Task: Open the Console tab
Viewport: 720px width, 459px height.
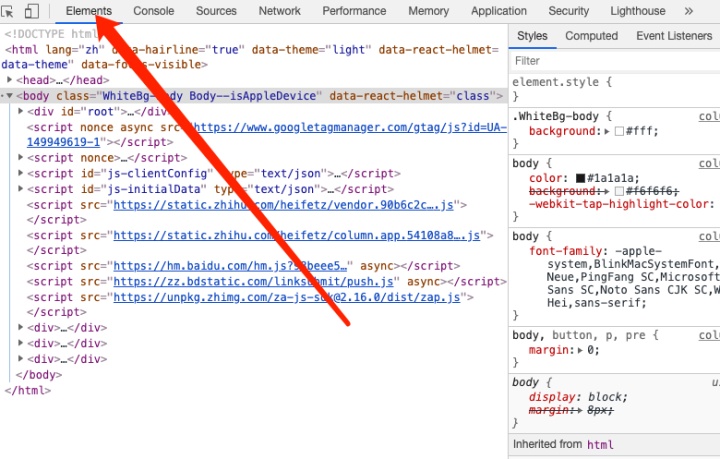Action: pos(153,11)
